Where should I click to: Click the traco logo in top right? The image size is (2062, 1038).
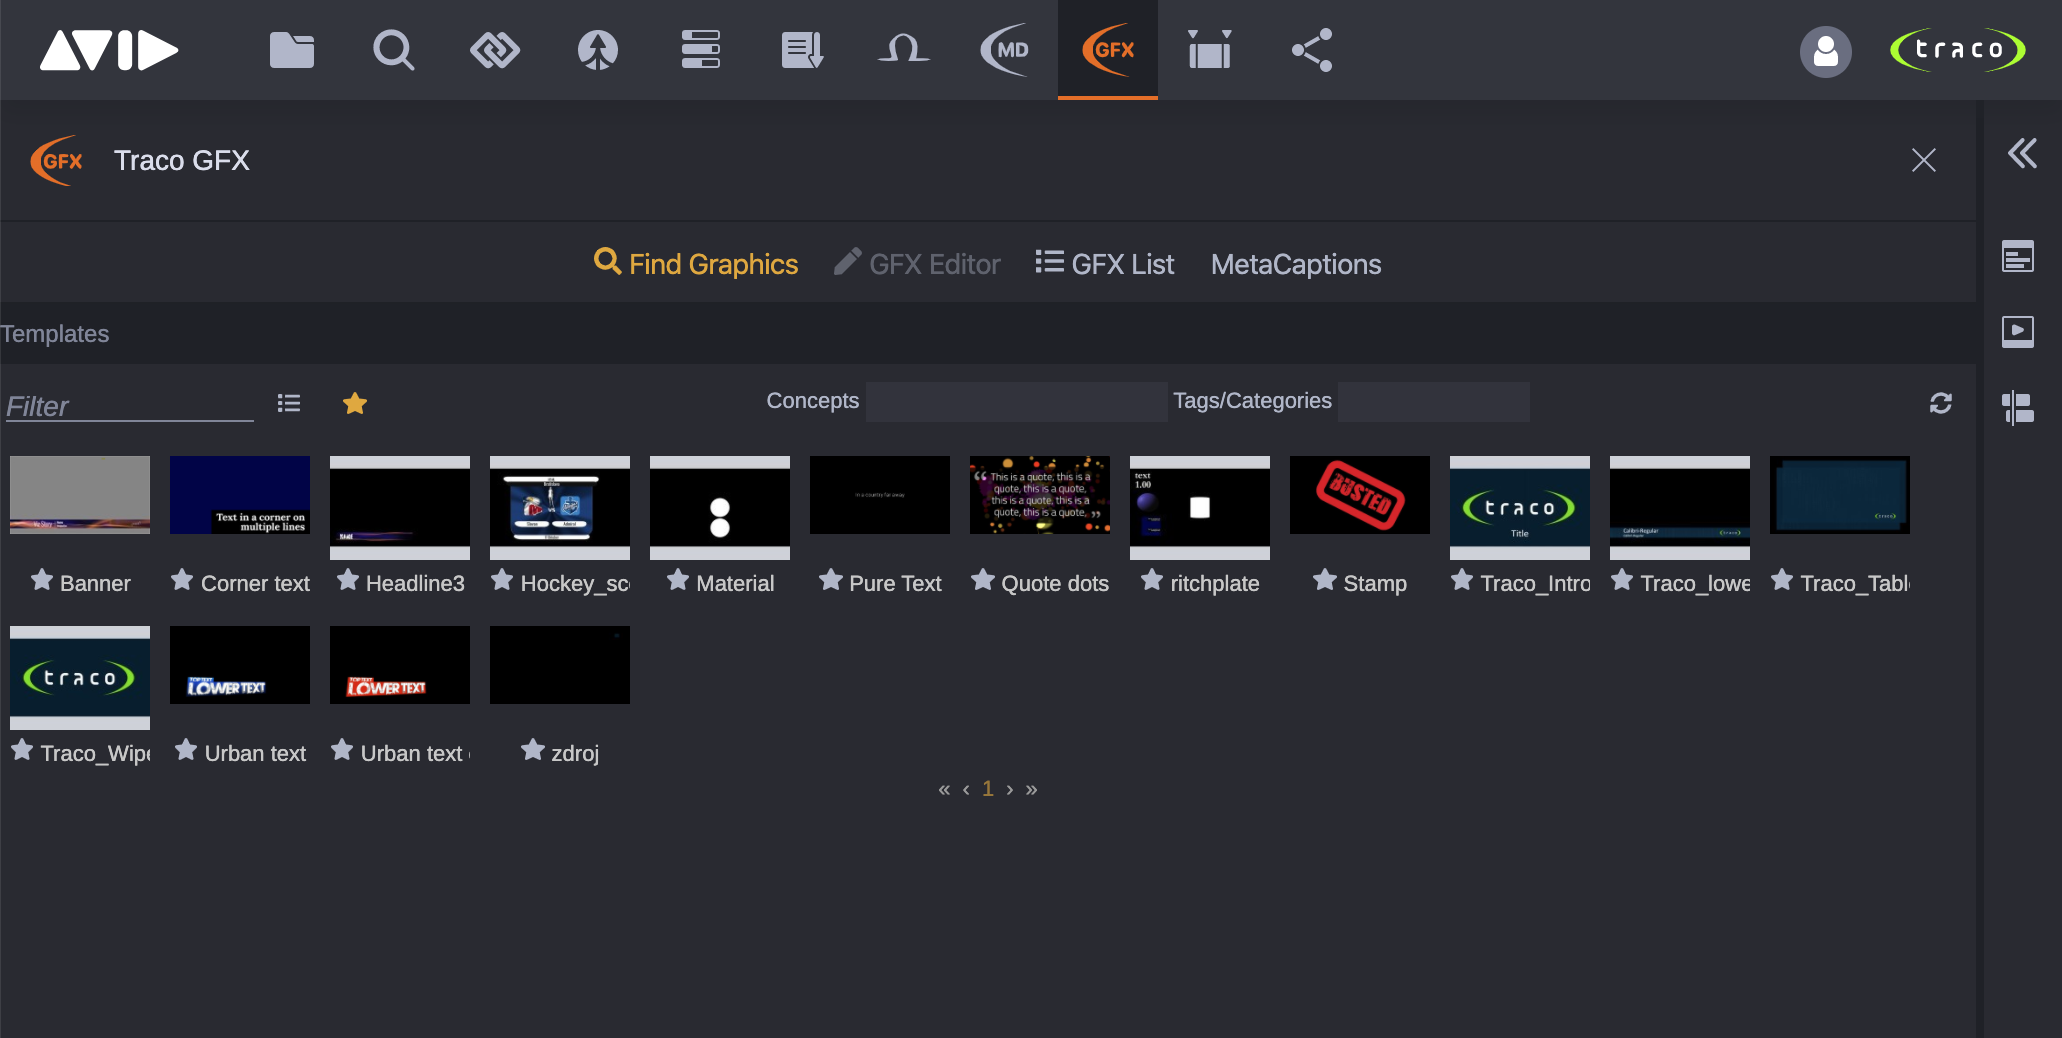point(1958,50)
